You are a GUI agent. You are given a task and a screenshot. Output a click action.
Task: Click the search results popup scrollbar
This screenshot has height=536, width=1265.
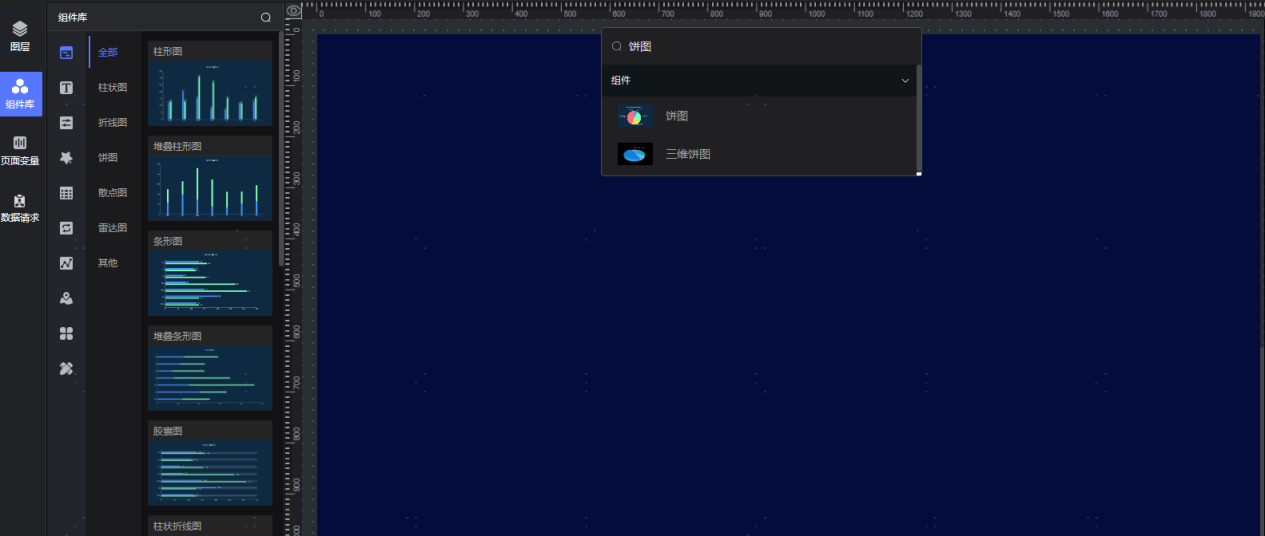pos(918,120)
